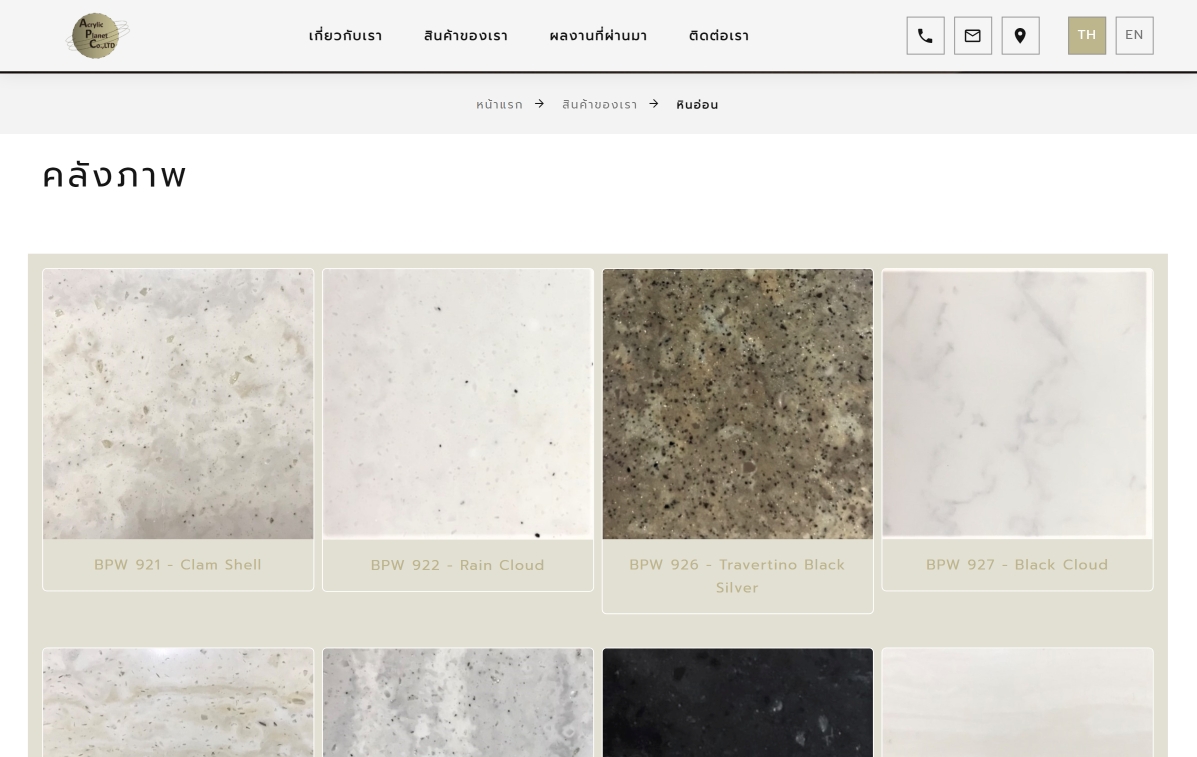
Task: Click the Acrylic Planet Co., Ltd logo
Action: coord(98,35)
